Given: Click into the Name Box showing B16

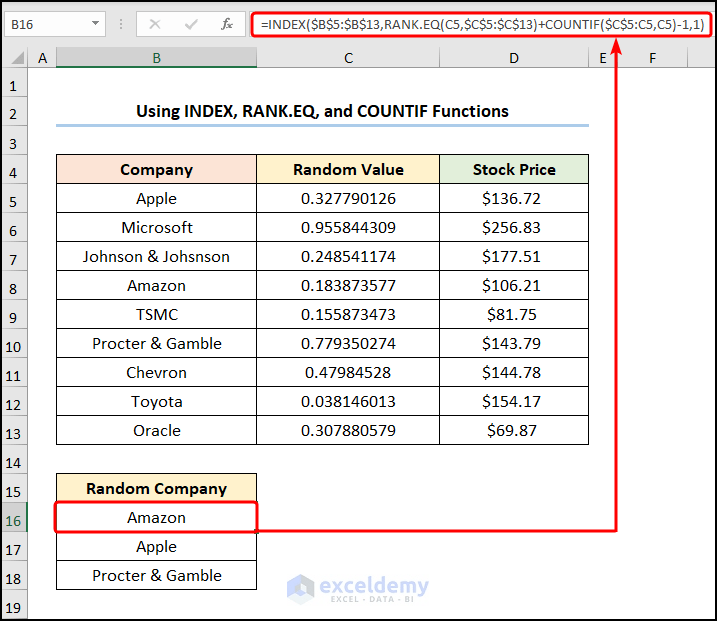Looking at the screenshot, I should (x=48, y=24).
